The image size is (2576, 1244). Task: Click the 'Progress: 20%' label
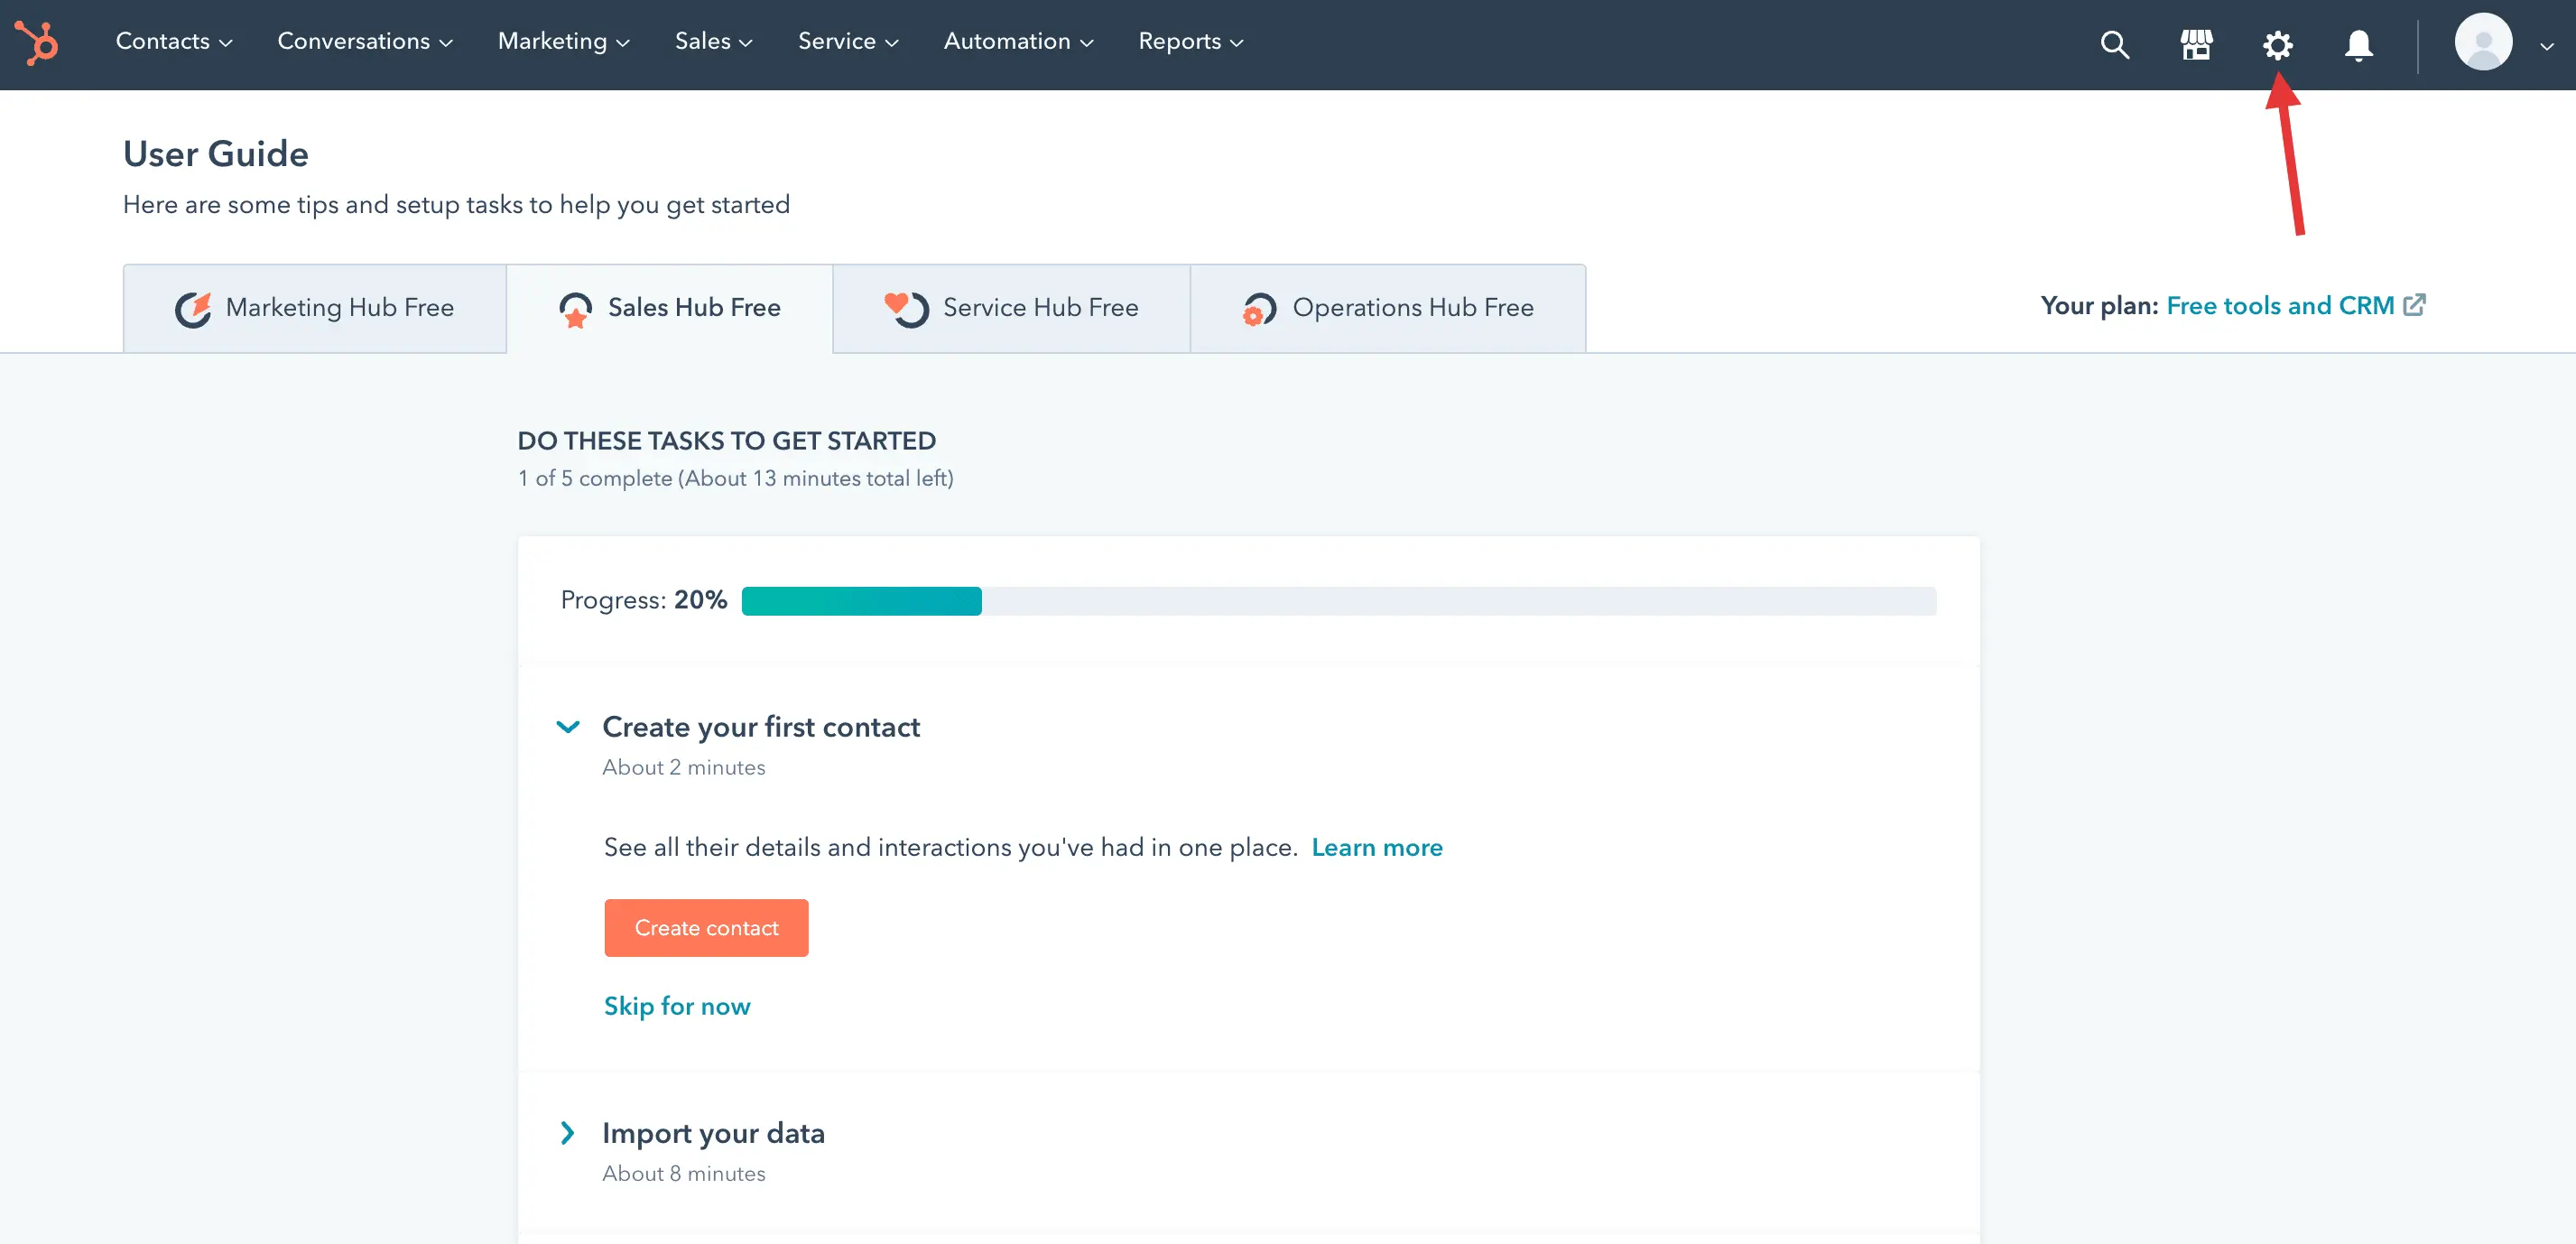pos(644,600)
